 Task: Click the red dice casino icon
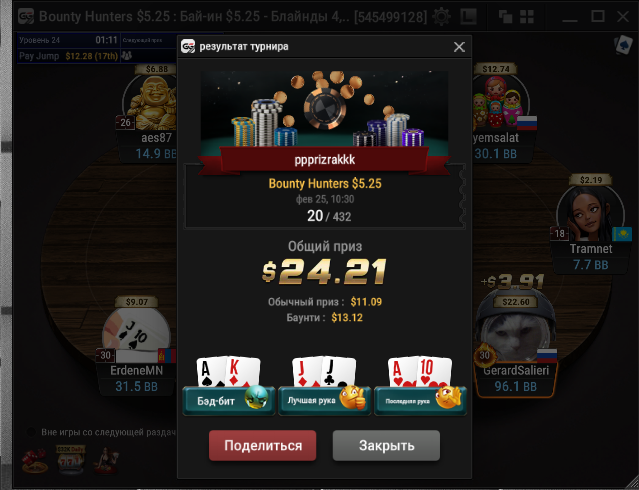[35, 461]
